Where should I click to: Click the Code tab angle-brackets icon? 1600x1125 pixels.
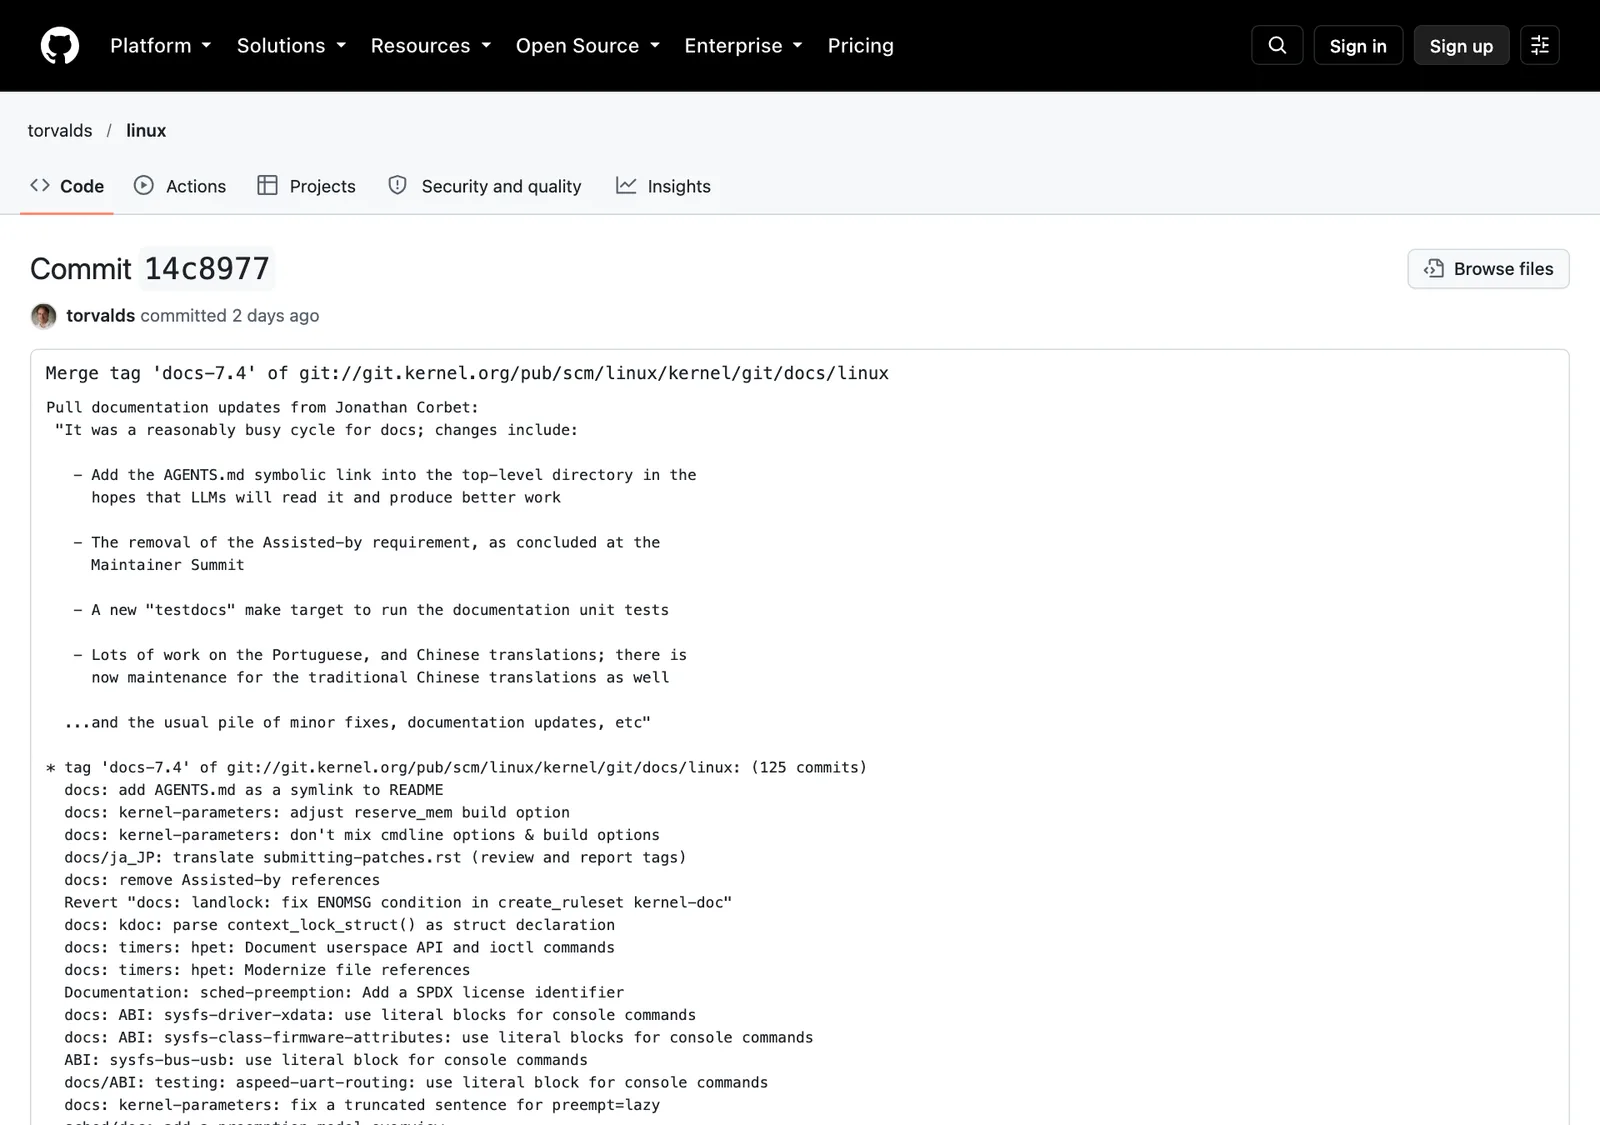pos(40,185)
